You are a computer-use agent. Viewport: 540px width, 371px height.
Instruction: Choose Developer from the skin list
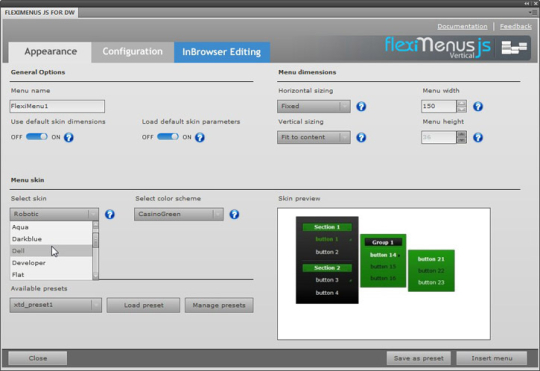[x=51, y=263]
